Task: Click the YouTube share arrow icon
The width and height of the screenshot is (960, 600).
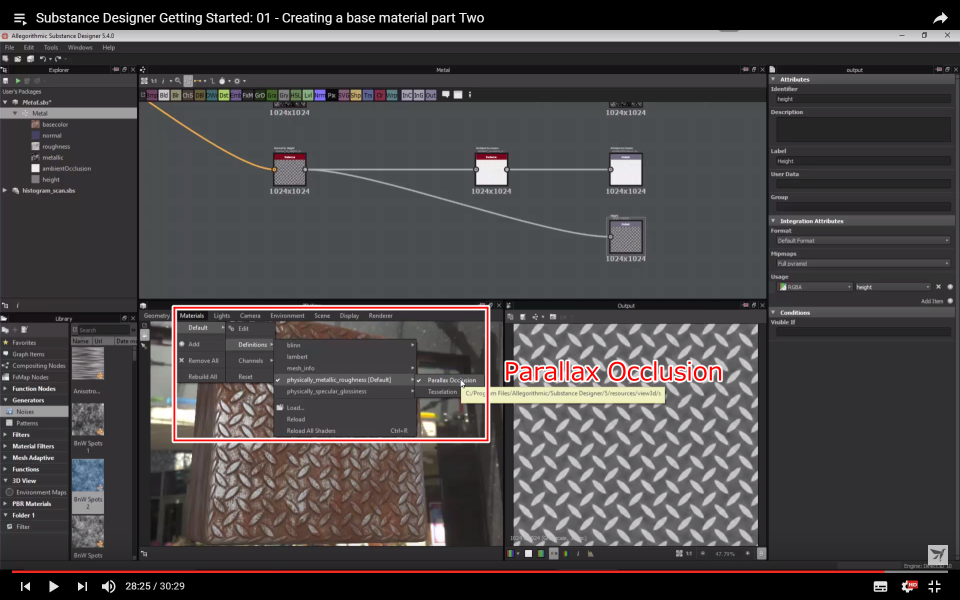Action: point(940,18)
